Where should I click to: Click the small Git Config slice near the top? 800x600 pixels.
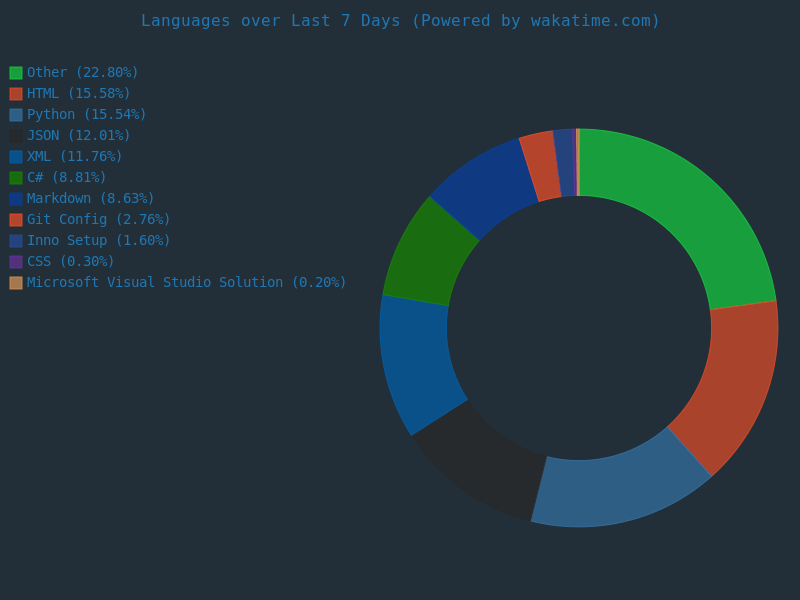(541, 166)
